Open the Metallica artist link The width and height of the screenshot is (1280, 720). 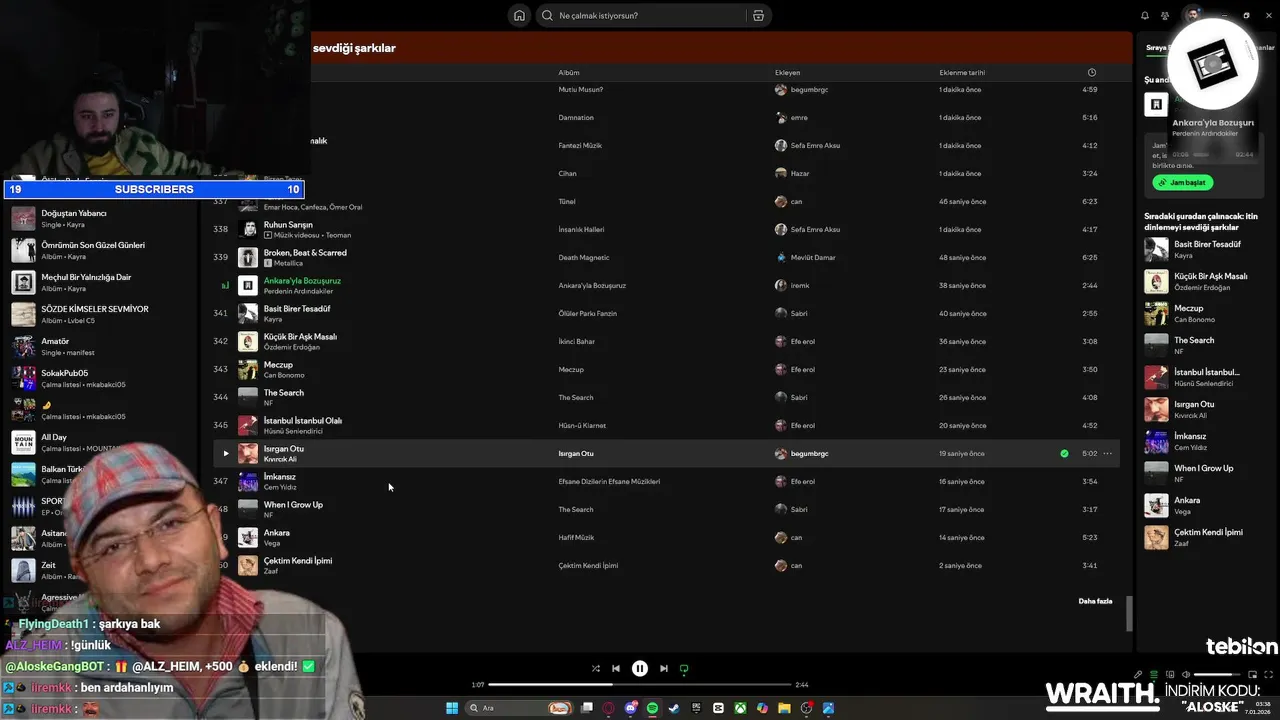pos(289,263)
